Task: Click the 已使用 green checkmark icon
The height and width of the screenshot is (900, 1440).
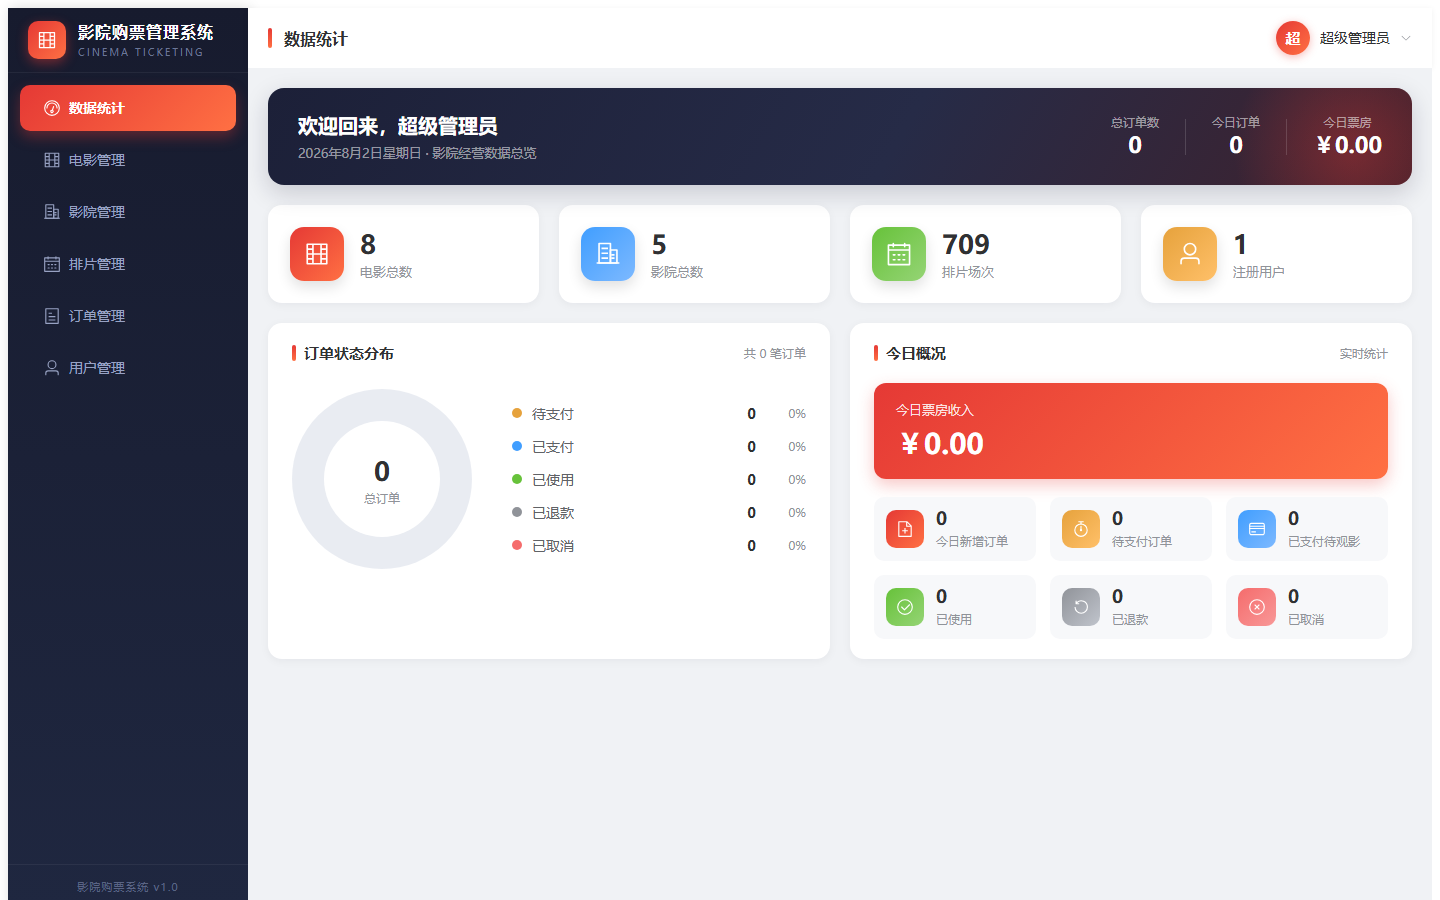Action: [x=905, y=607]
